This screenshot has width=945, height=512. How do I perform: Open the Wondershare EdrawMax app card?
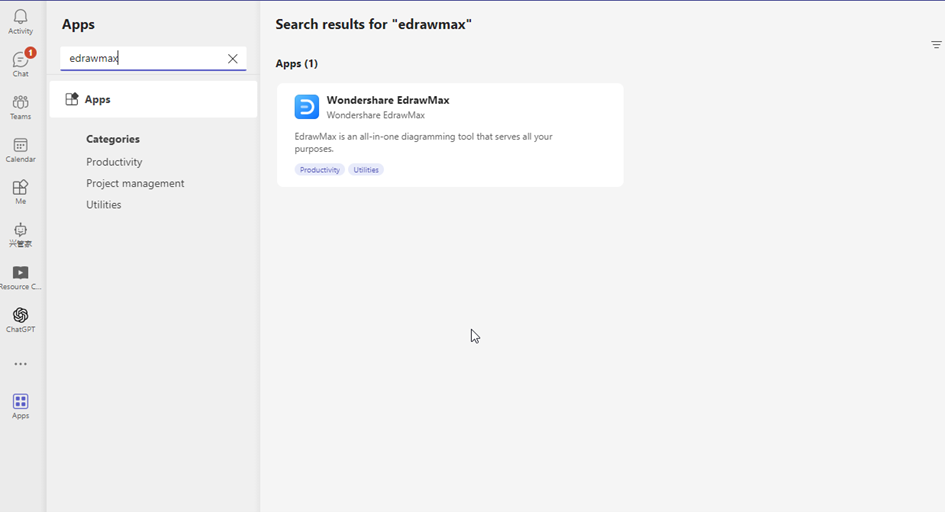point(450,135)
